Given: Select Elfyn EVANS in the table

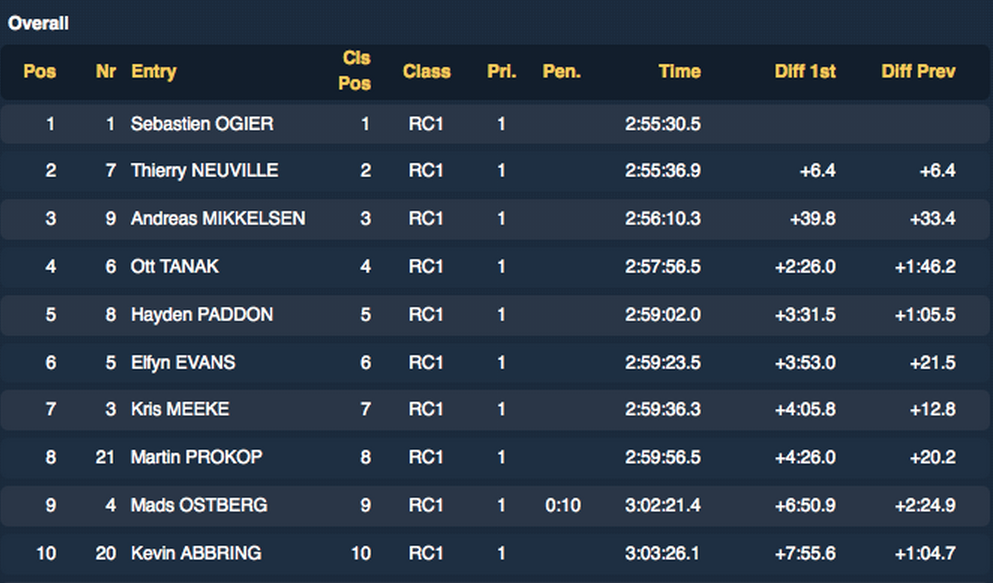Looking at the screenshot, I should 183,362.
